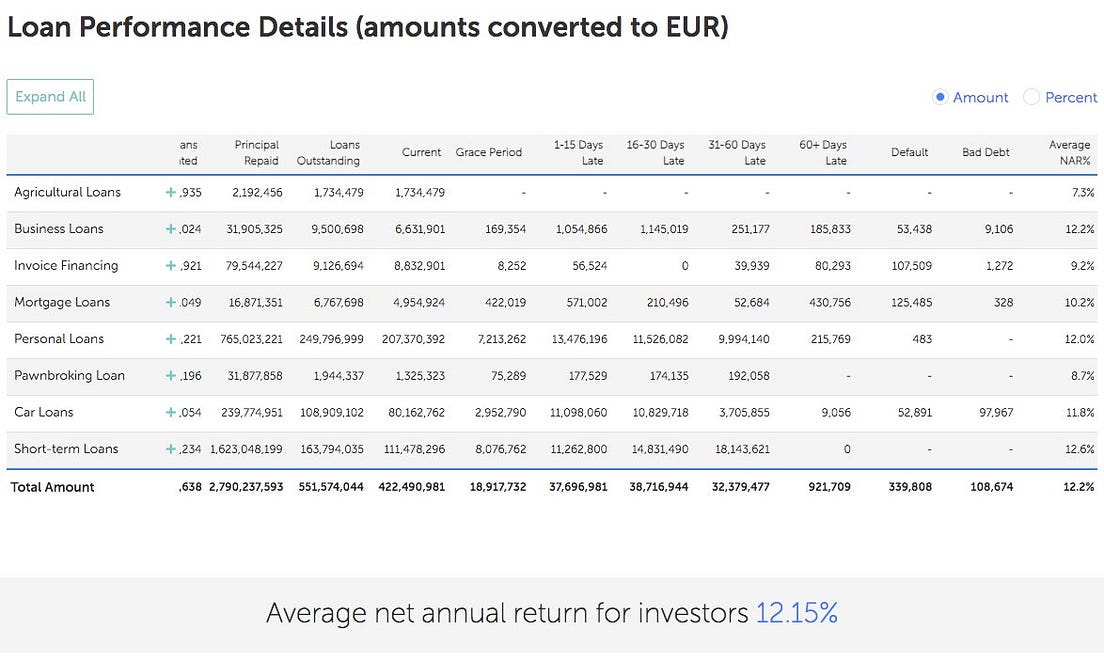Click the Grace Period column header
The height and width of the screenshot is (660, 1104).
tap(489, 153)
